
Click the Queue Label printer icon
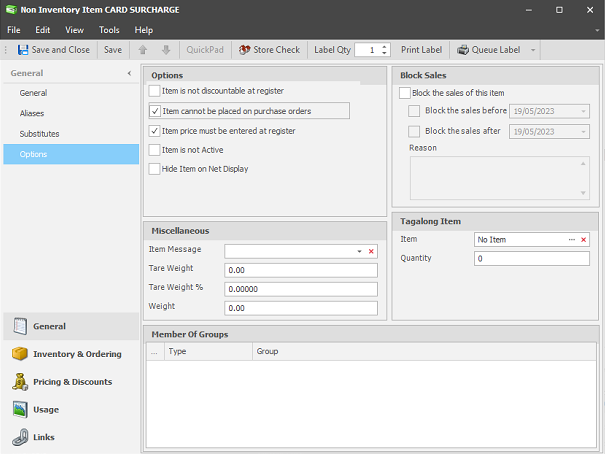(x=463, y=50)
